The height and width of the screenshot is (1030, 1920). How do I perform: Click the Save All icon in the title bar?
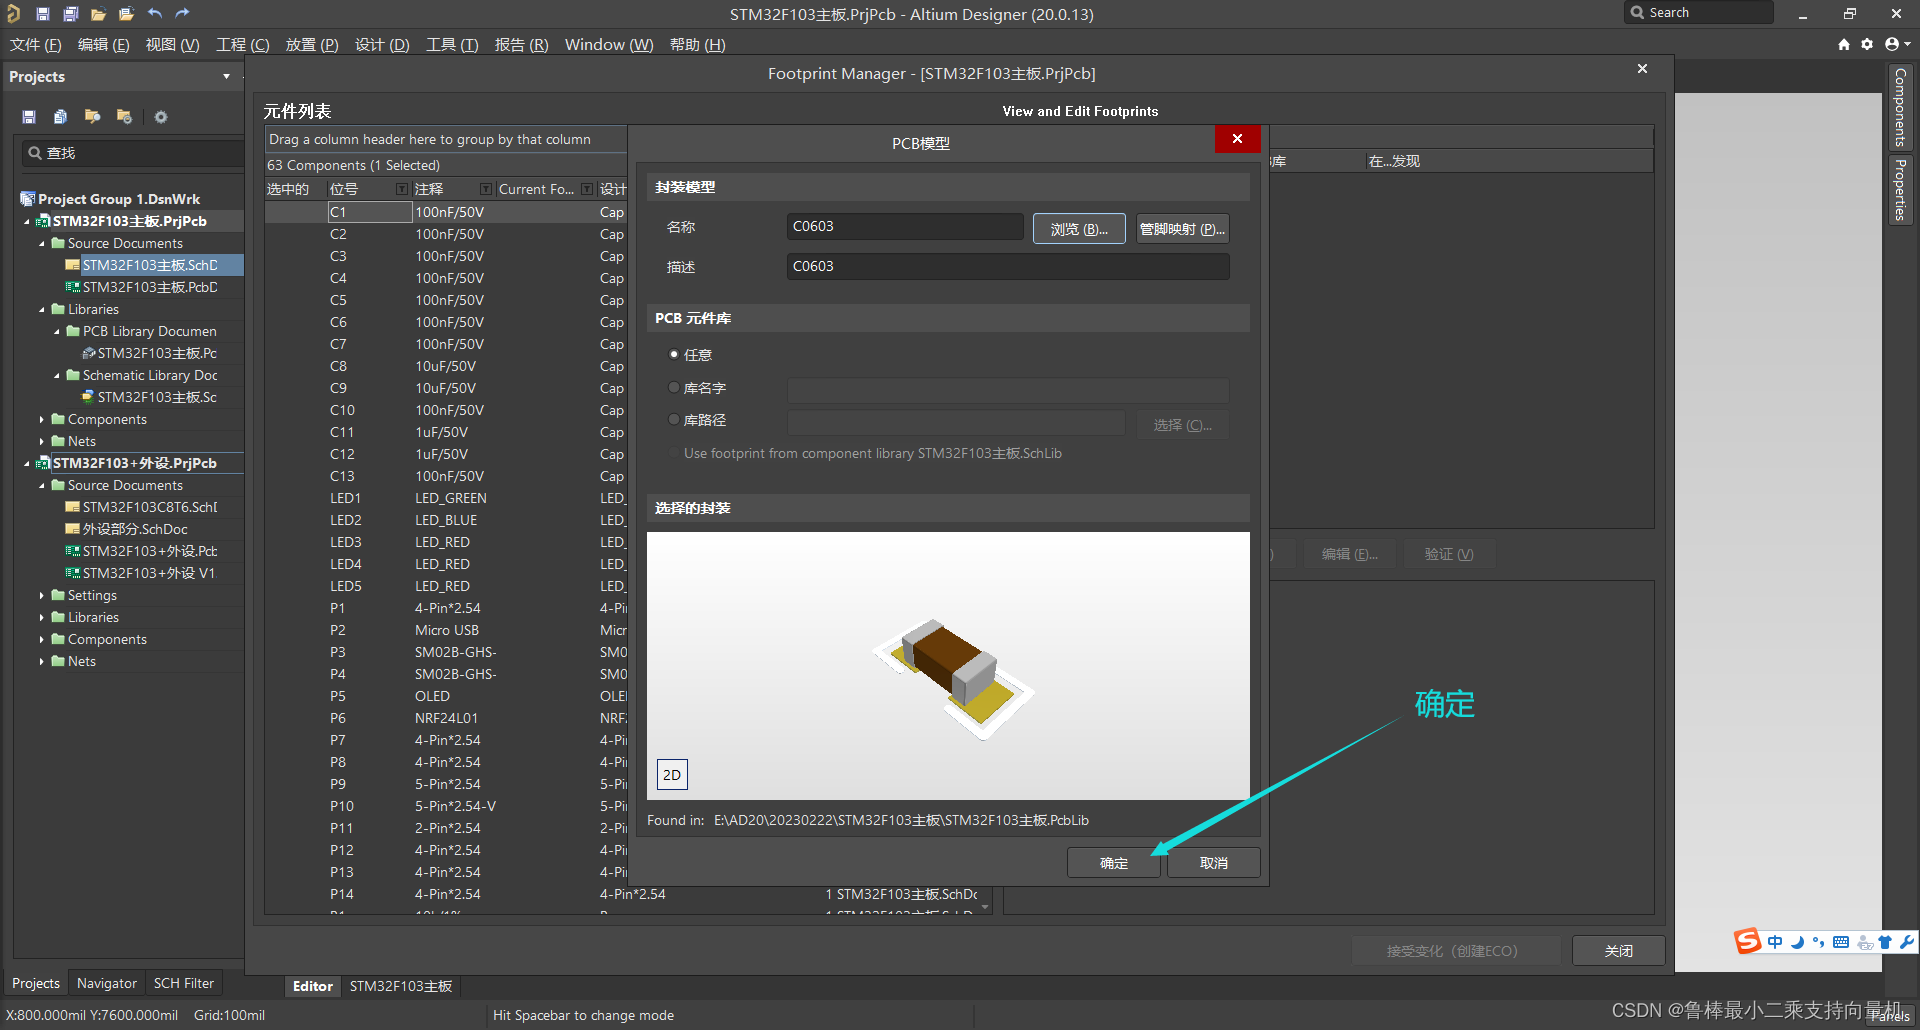70,14
